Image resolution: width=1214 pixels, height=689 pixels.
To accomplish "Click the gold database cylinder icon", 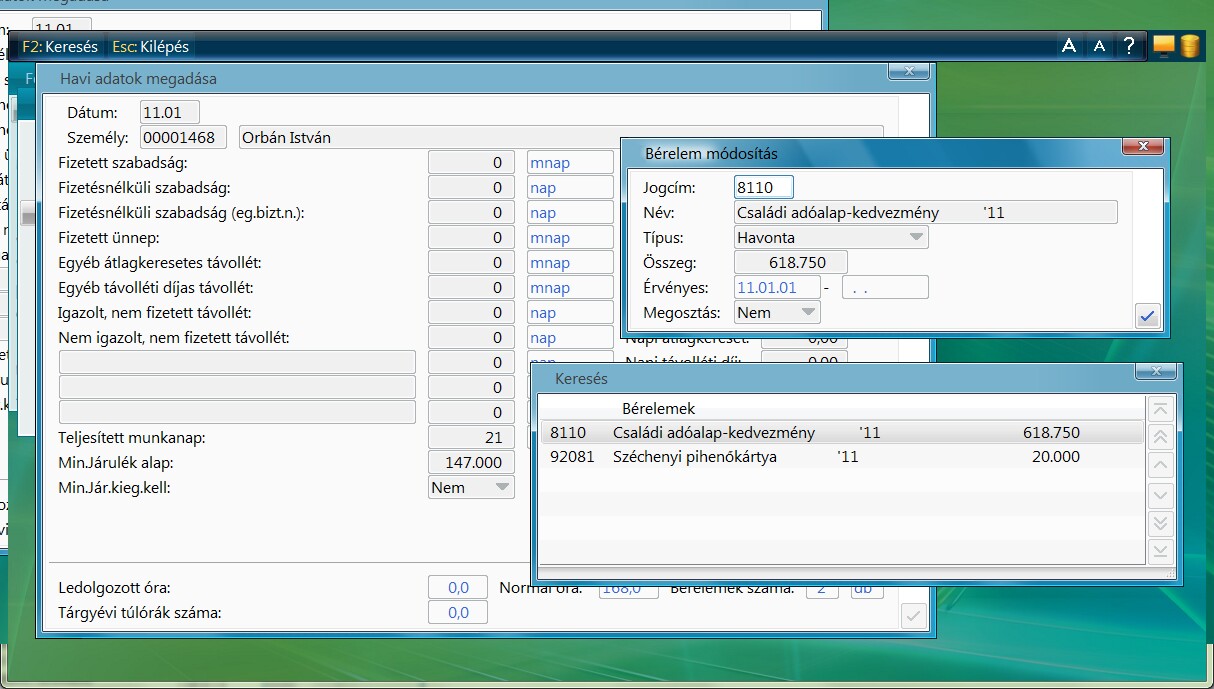I will tap(1189, 46).
